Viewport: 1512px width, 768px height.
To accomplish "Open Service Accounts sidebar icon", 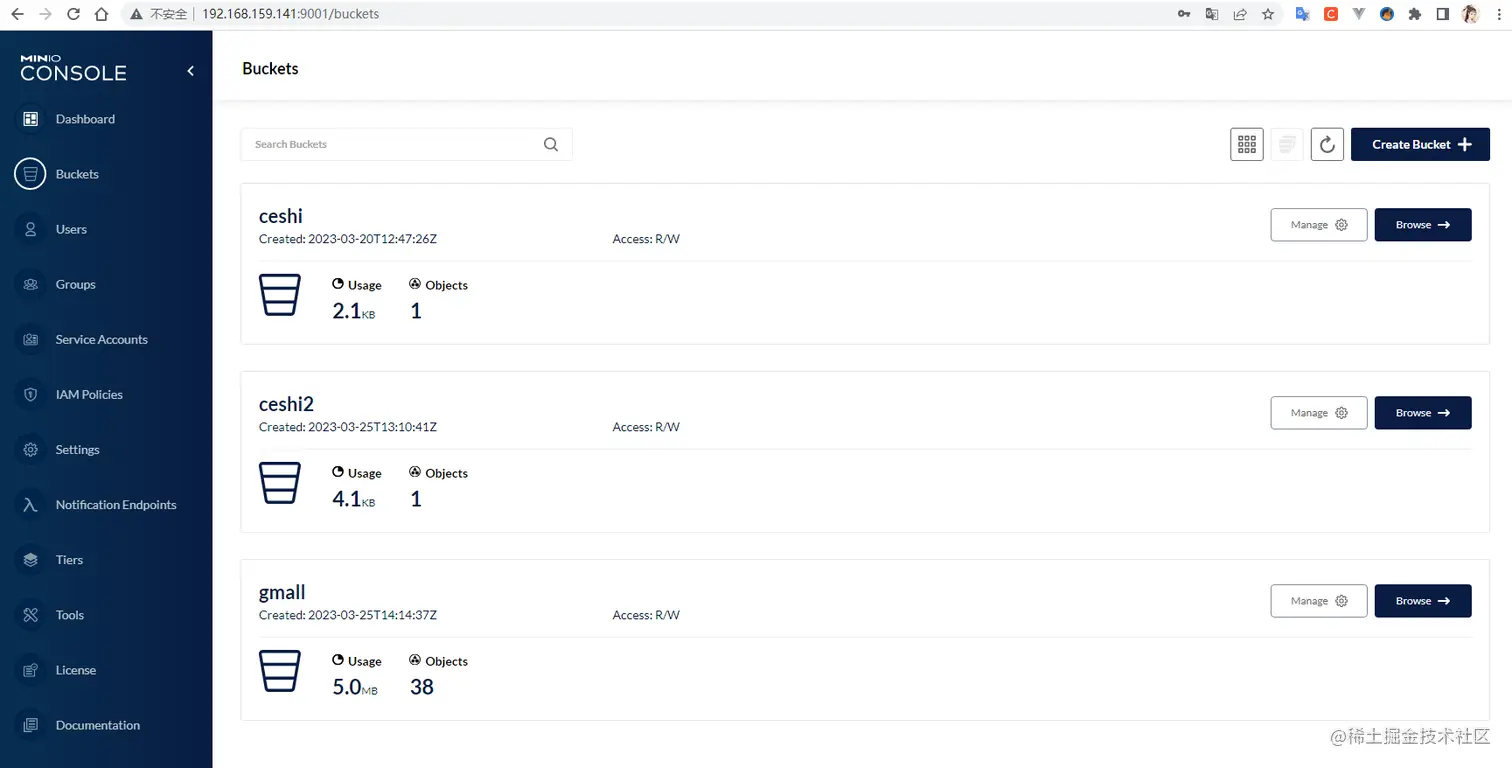I will (x=30, y=339).
